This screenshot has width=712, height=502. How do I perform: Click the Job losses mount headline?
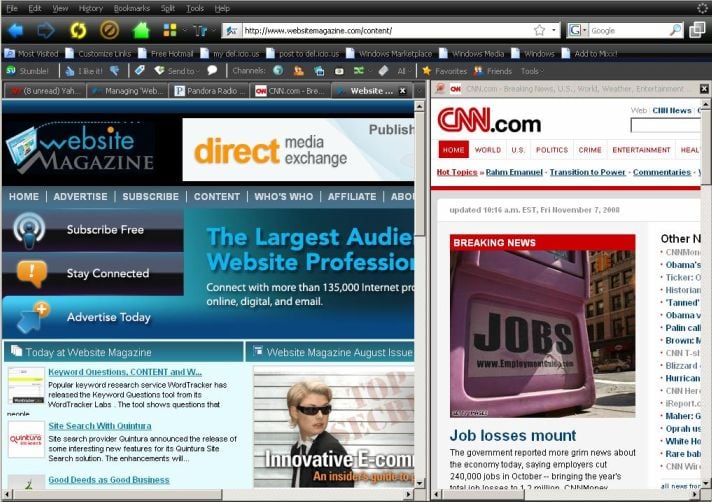(x=512, y=435)
